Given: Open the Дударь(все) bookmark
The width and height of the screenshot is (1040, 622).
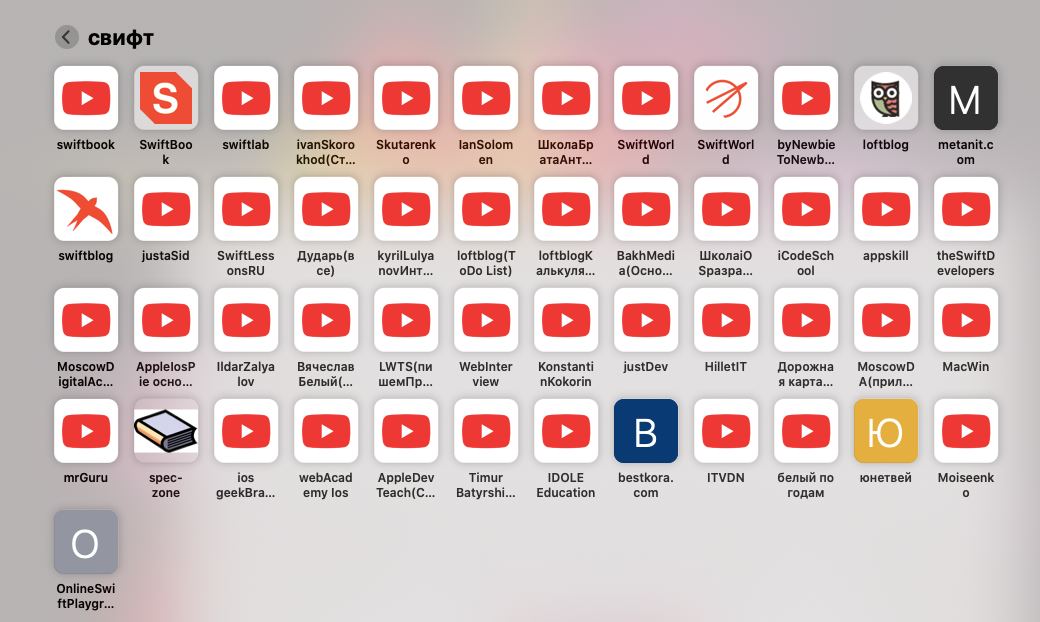Looking at the screenshot, I should [x=326, y=209].
